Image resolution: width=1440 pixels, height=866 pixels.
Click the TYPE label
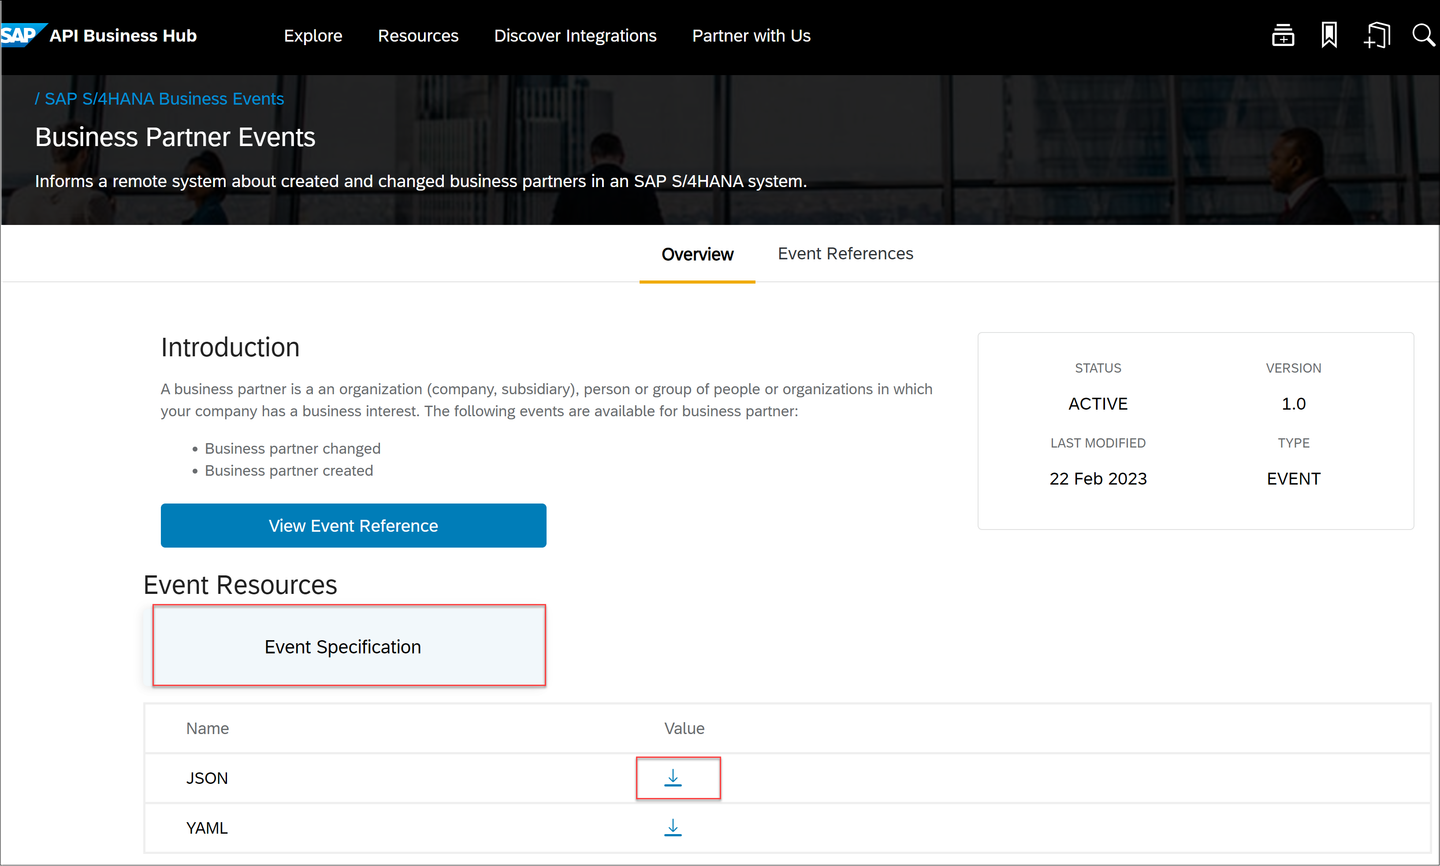click(x=1294, y=443)
